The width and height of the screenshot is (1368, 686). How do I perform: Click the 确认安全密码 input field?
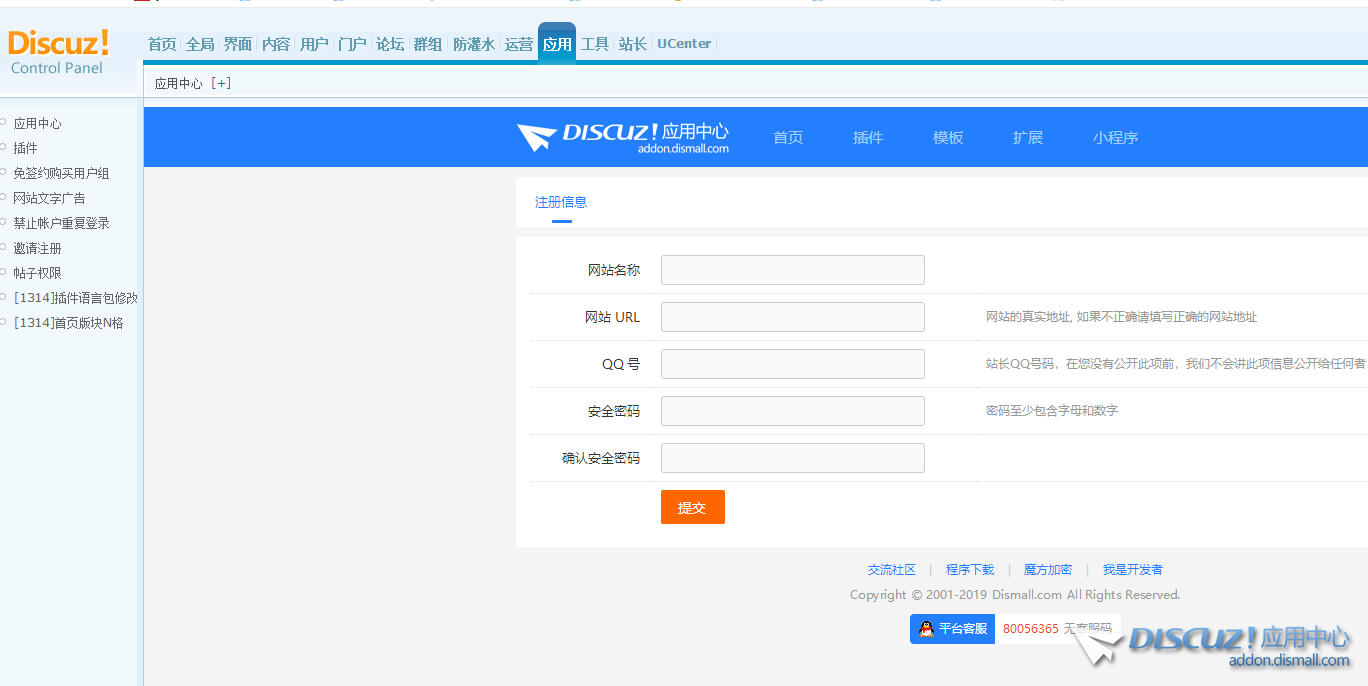click(792, 458)
